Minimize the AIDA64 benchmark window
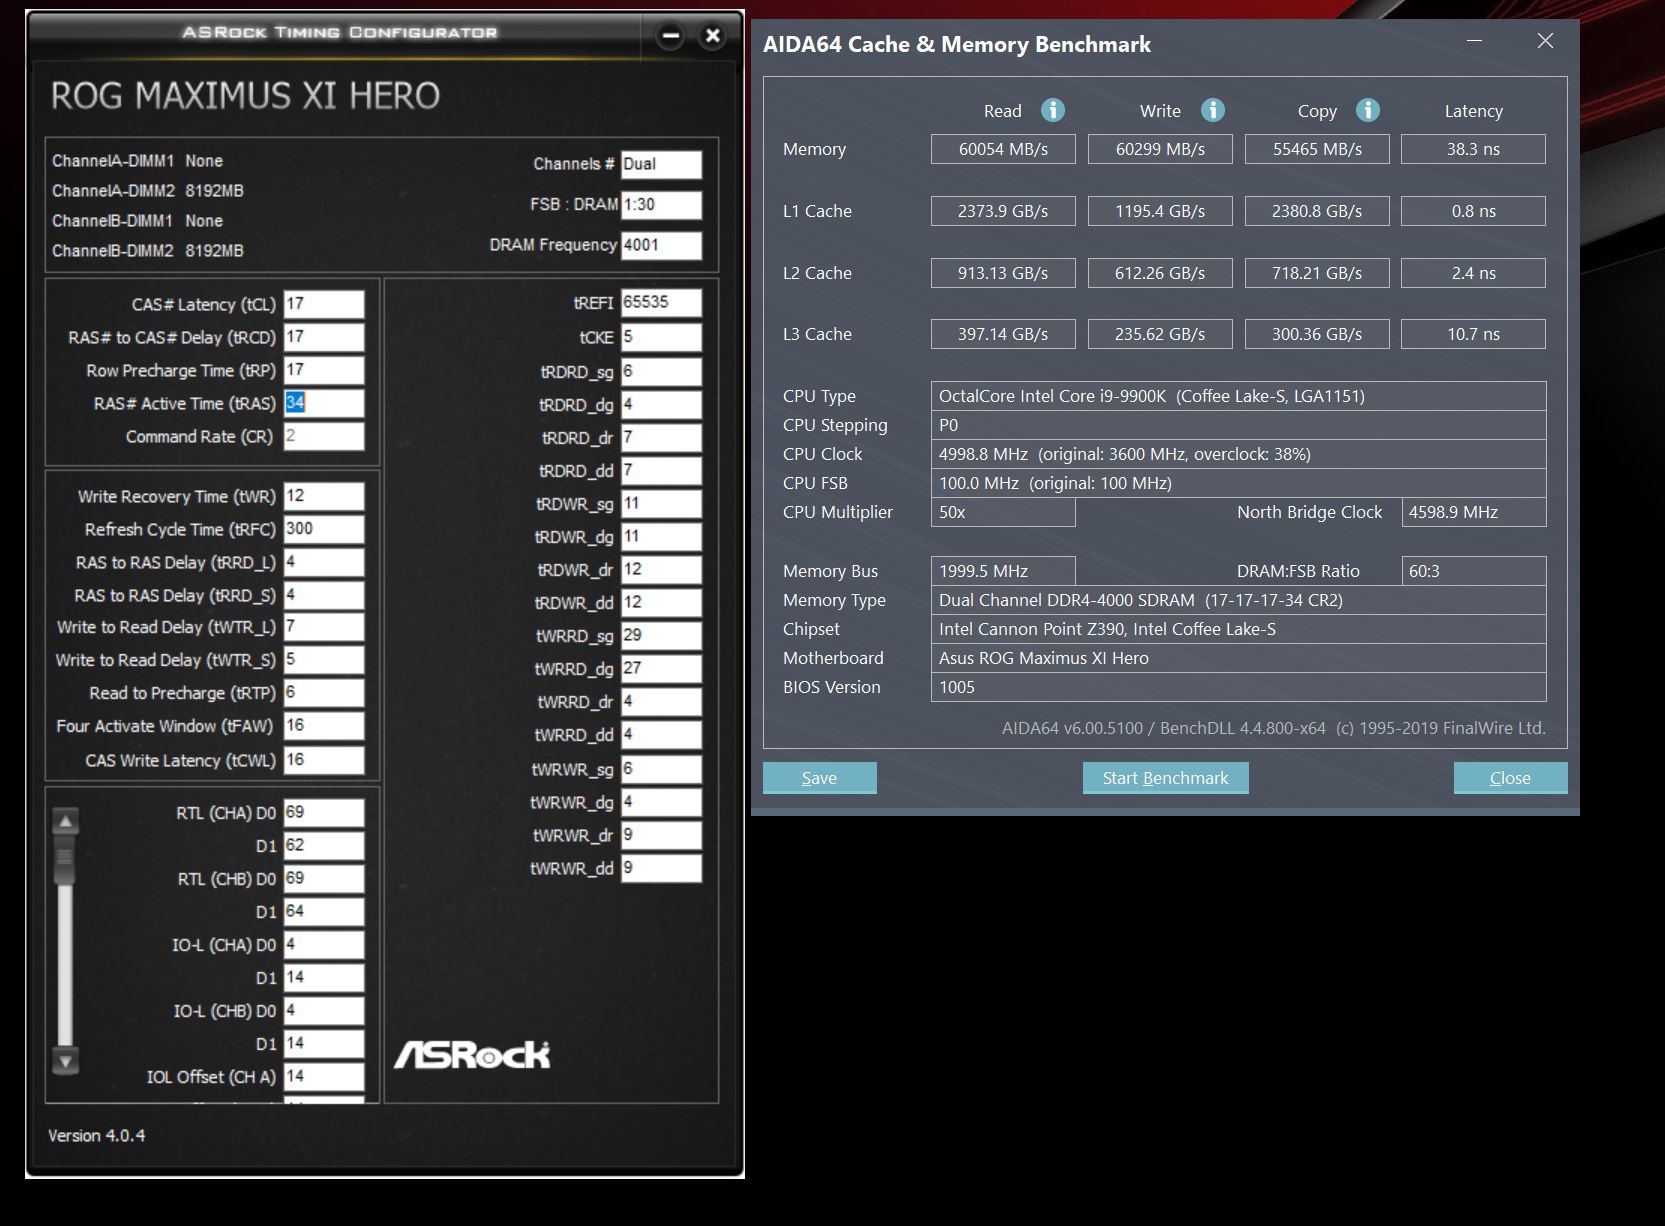Image resolution: width=1665 pixels, height=1226 pixels. [1474, 41]
